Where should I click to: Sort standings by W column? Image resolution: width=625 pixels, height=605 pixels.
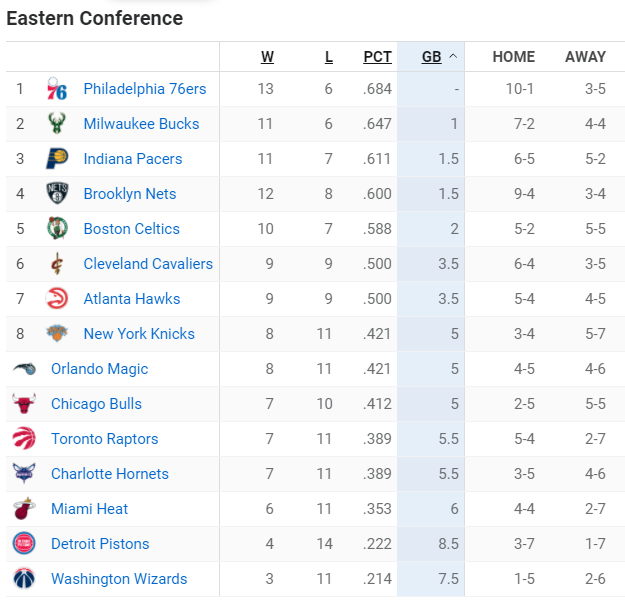pyautogui.click(x=267, y=57)
